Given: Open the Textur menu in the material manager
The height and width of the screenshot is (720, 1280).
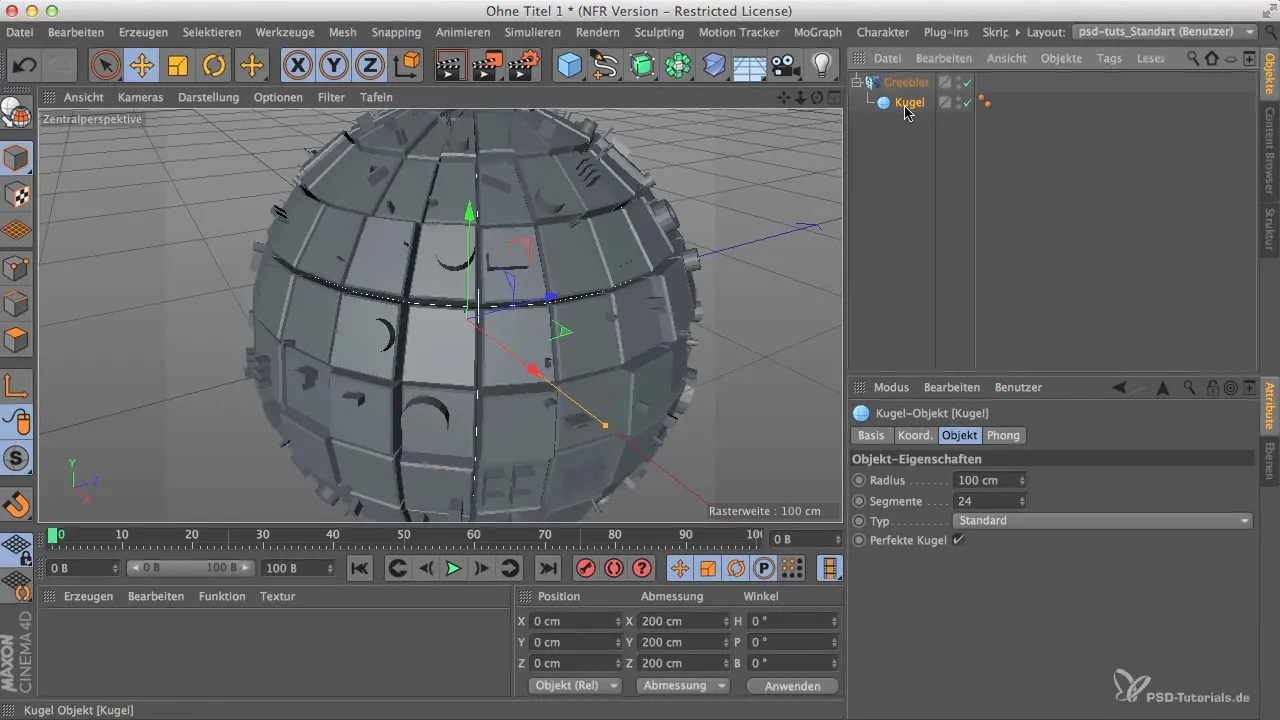Looking at the screenshot, I should pyautogui.click(x=277, y=596).
